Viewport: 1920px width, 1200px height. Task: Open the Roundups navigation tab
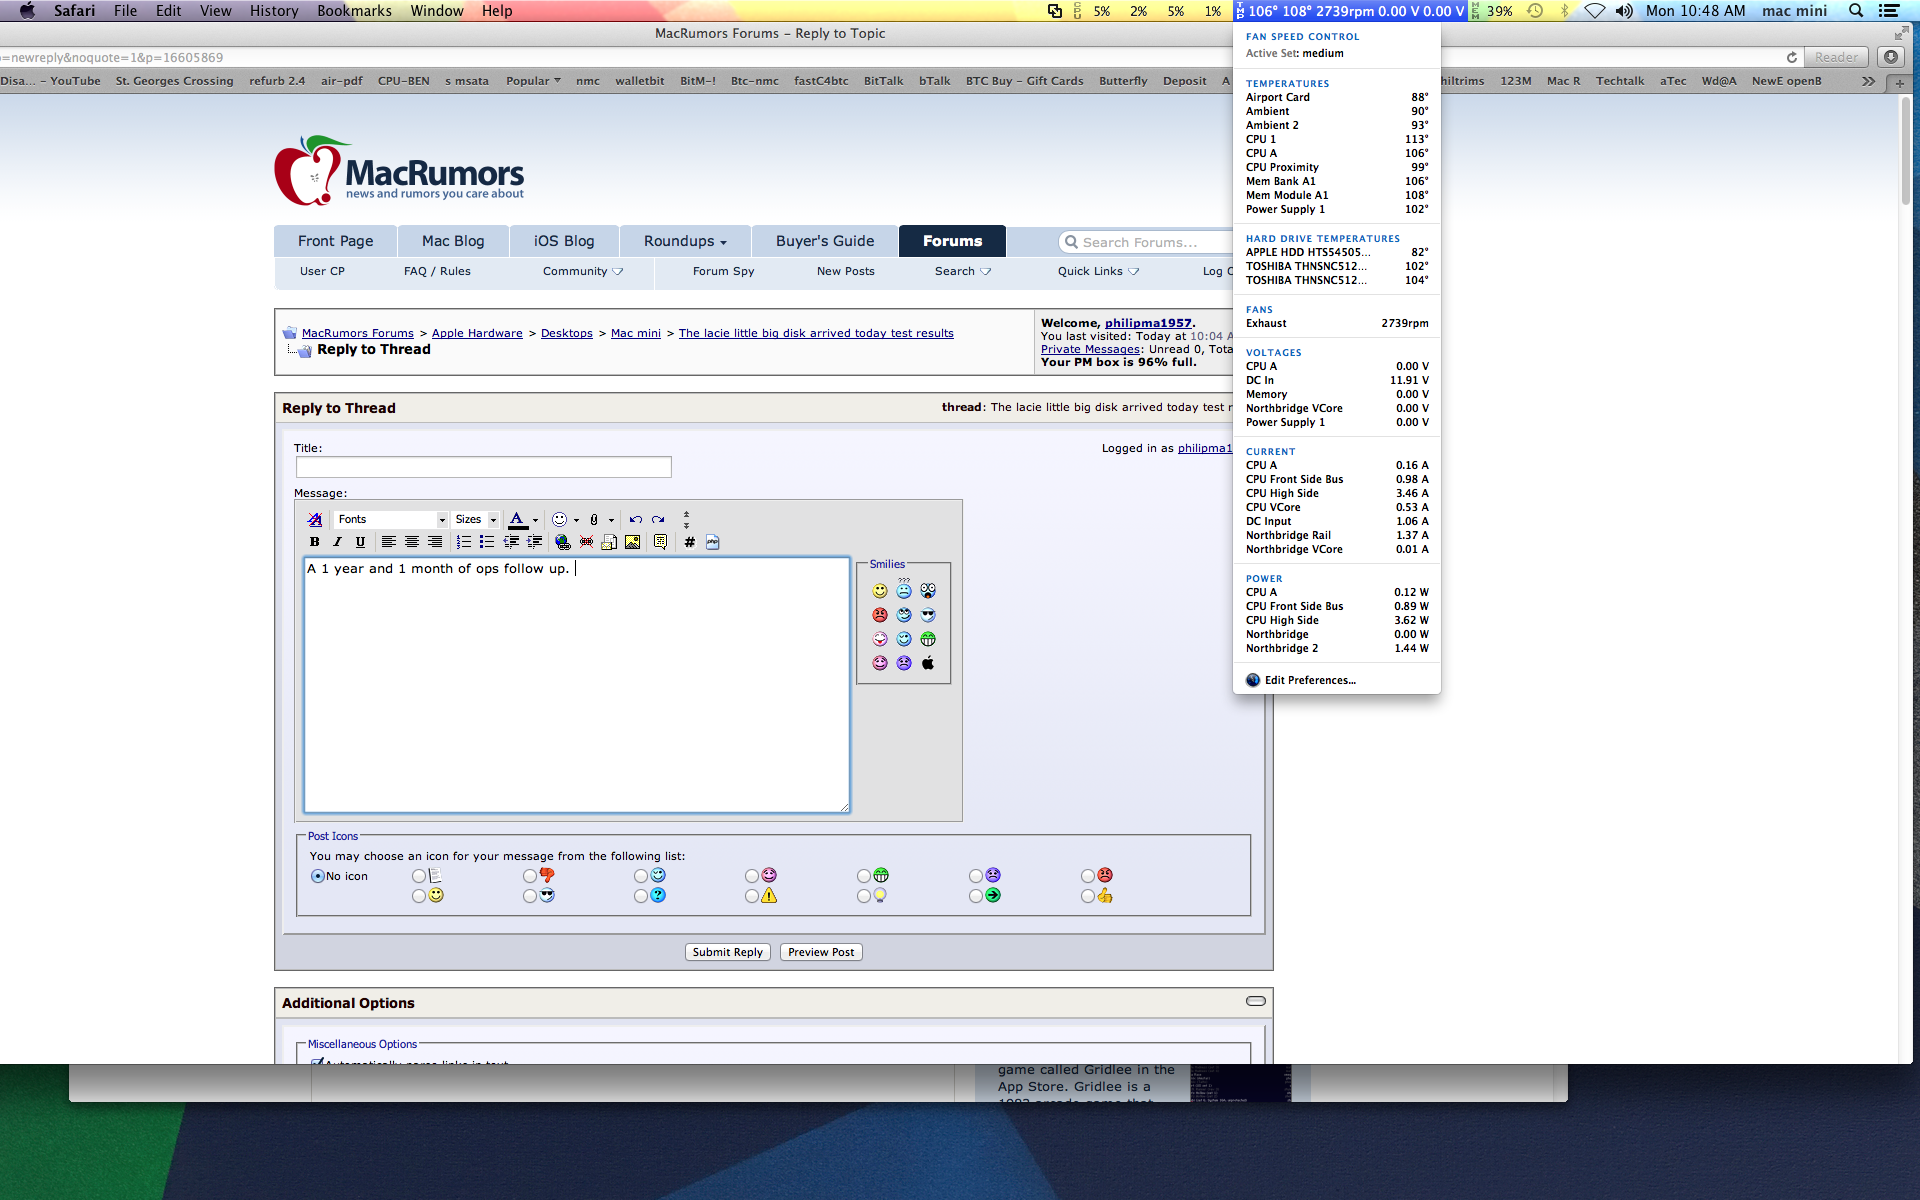[684, 241]
